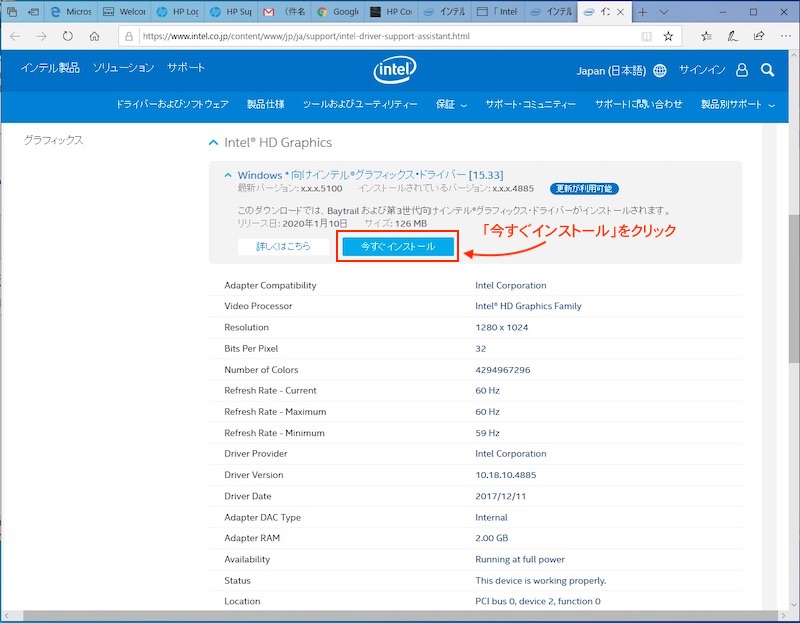Open Reading view icon in address bar
Viewport: 800px width, 623px height.
pyautogui.click(x=646, y=36)
